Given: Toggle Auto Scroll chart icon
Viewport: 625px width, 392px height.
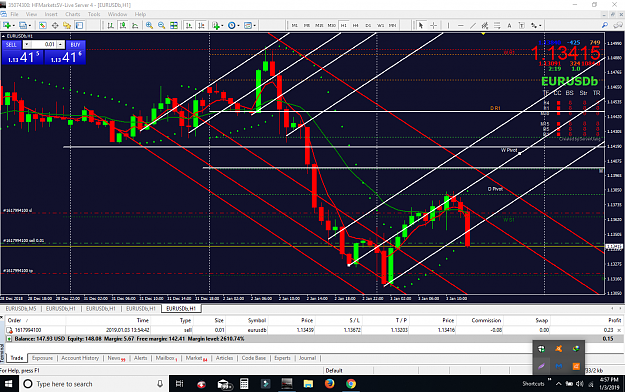Looking at the screenshot, I should pyautogui.click(x=189, y=26).
